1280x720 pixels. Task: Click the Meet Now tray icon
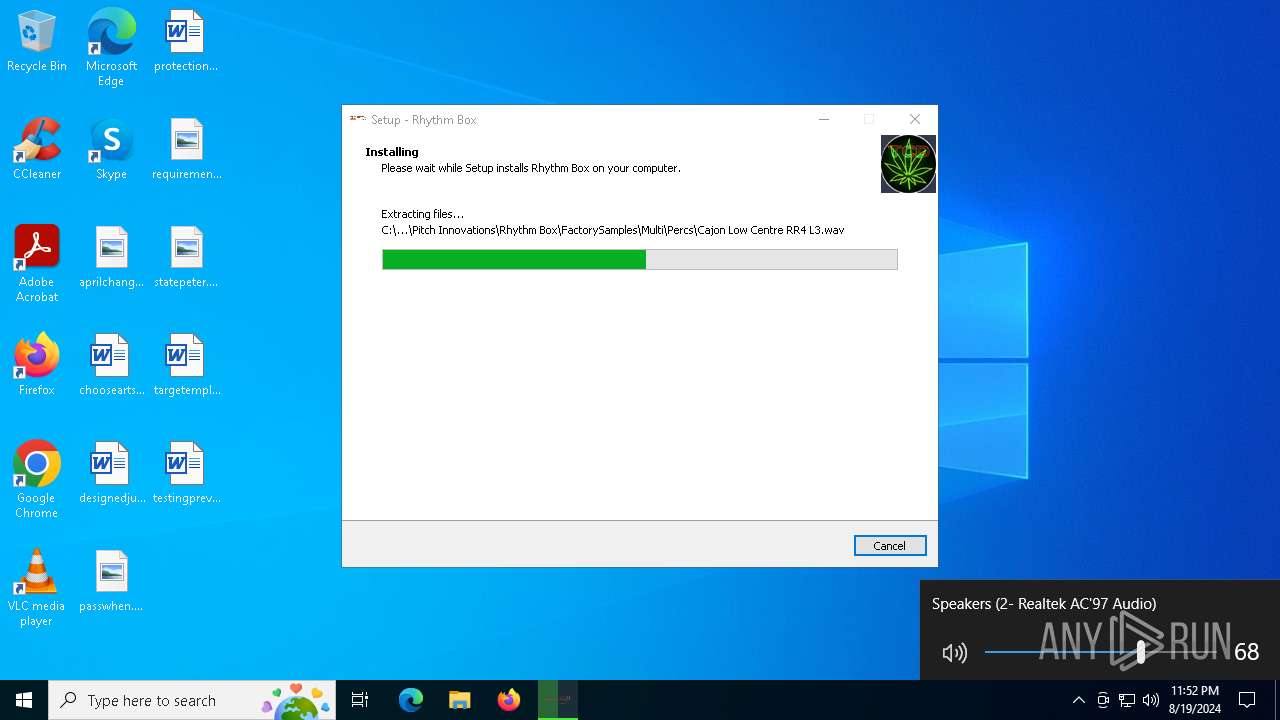pyautogui.click(x=1103, y=700)
